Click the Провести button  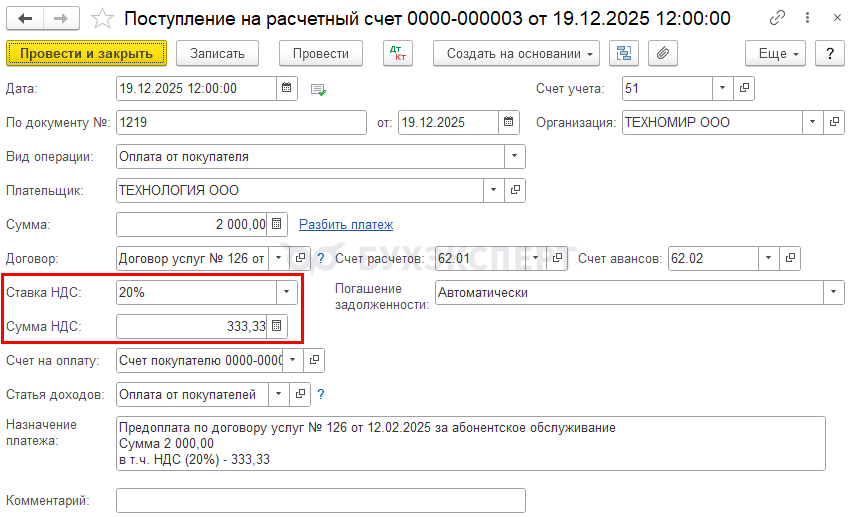(320, 54)
